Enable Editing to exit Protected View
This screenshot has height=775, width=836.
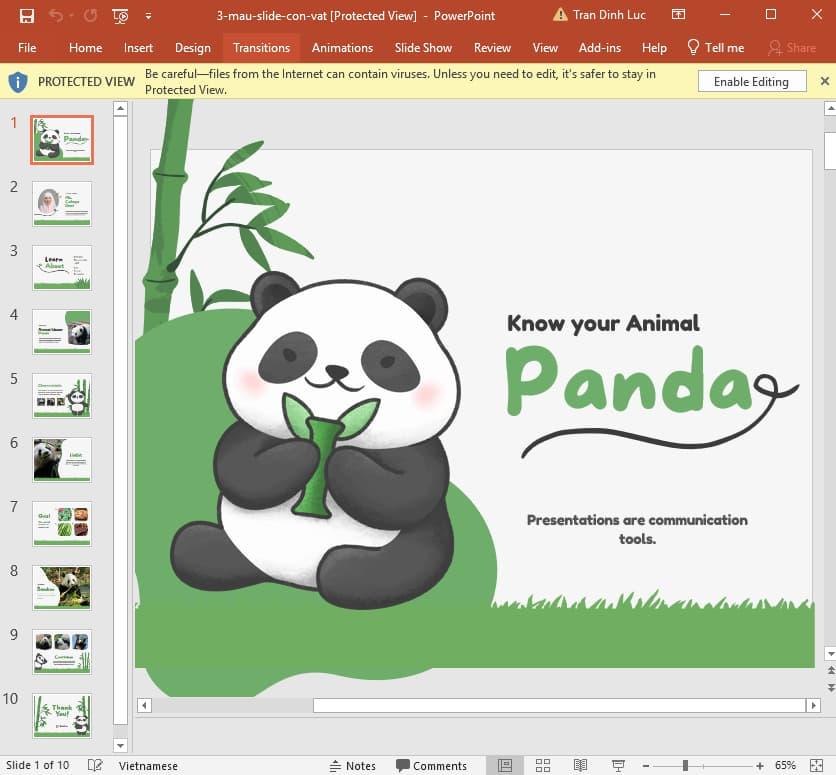click(x=751, y=81)
